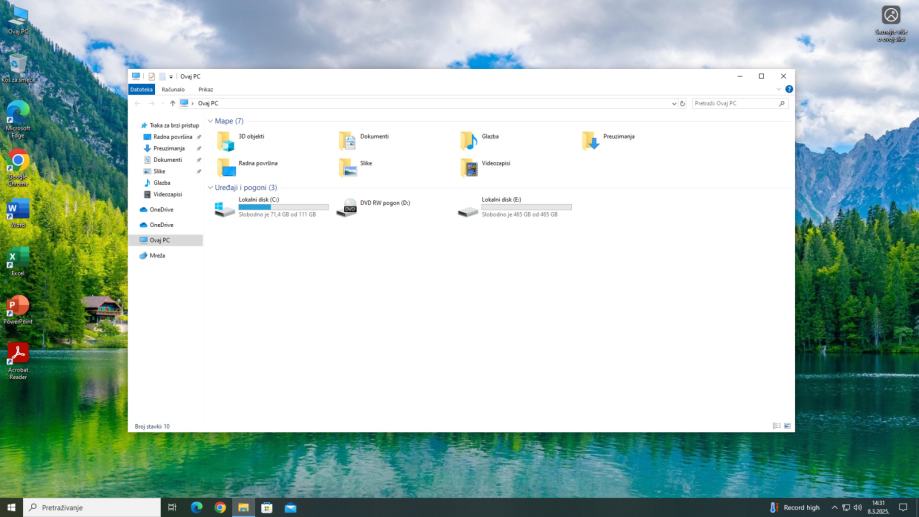Open Mail from the taskbar

click(291, 508)
